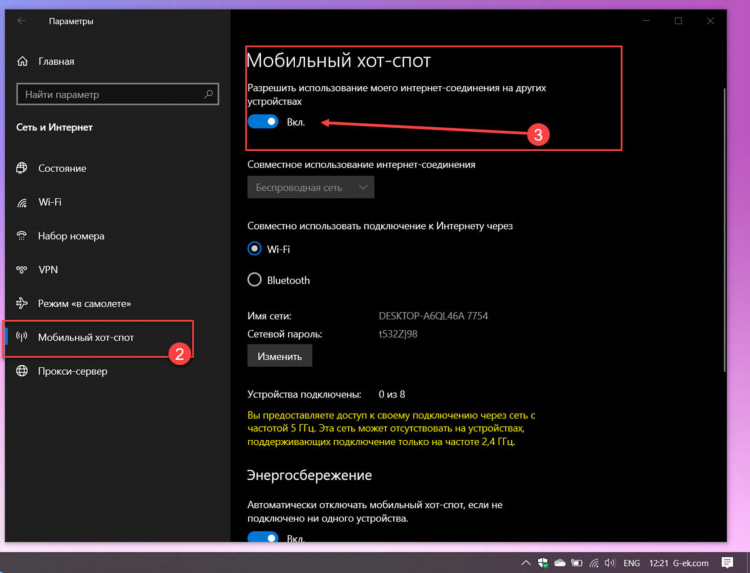Go to the Wi-Fi settings page
Screen dimensions: 750x573
(39, 202)
